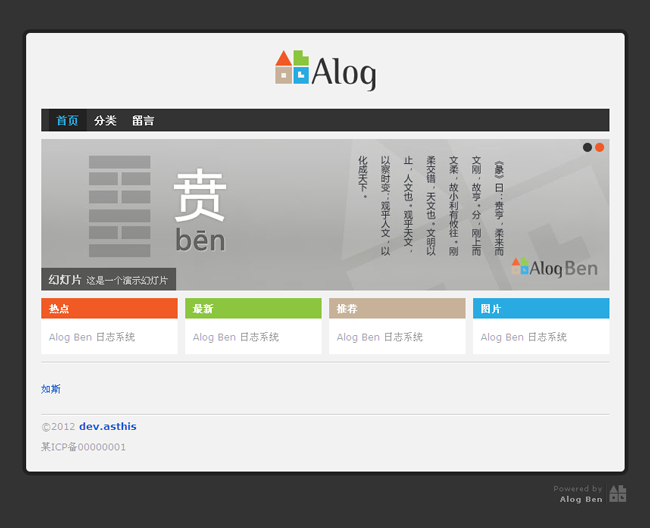Open Alog Ben 日志系统 link under 最新
The image size is (650, 528).
pyautogui.click(x=236, y=338)
